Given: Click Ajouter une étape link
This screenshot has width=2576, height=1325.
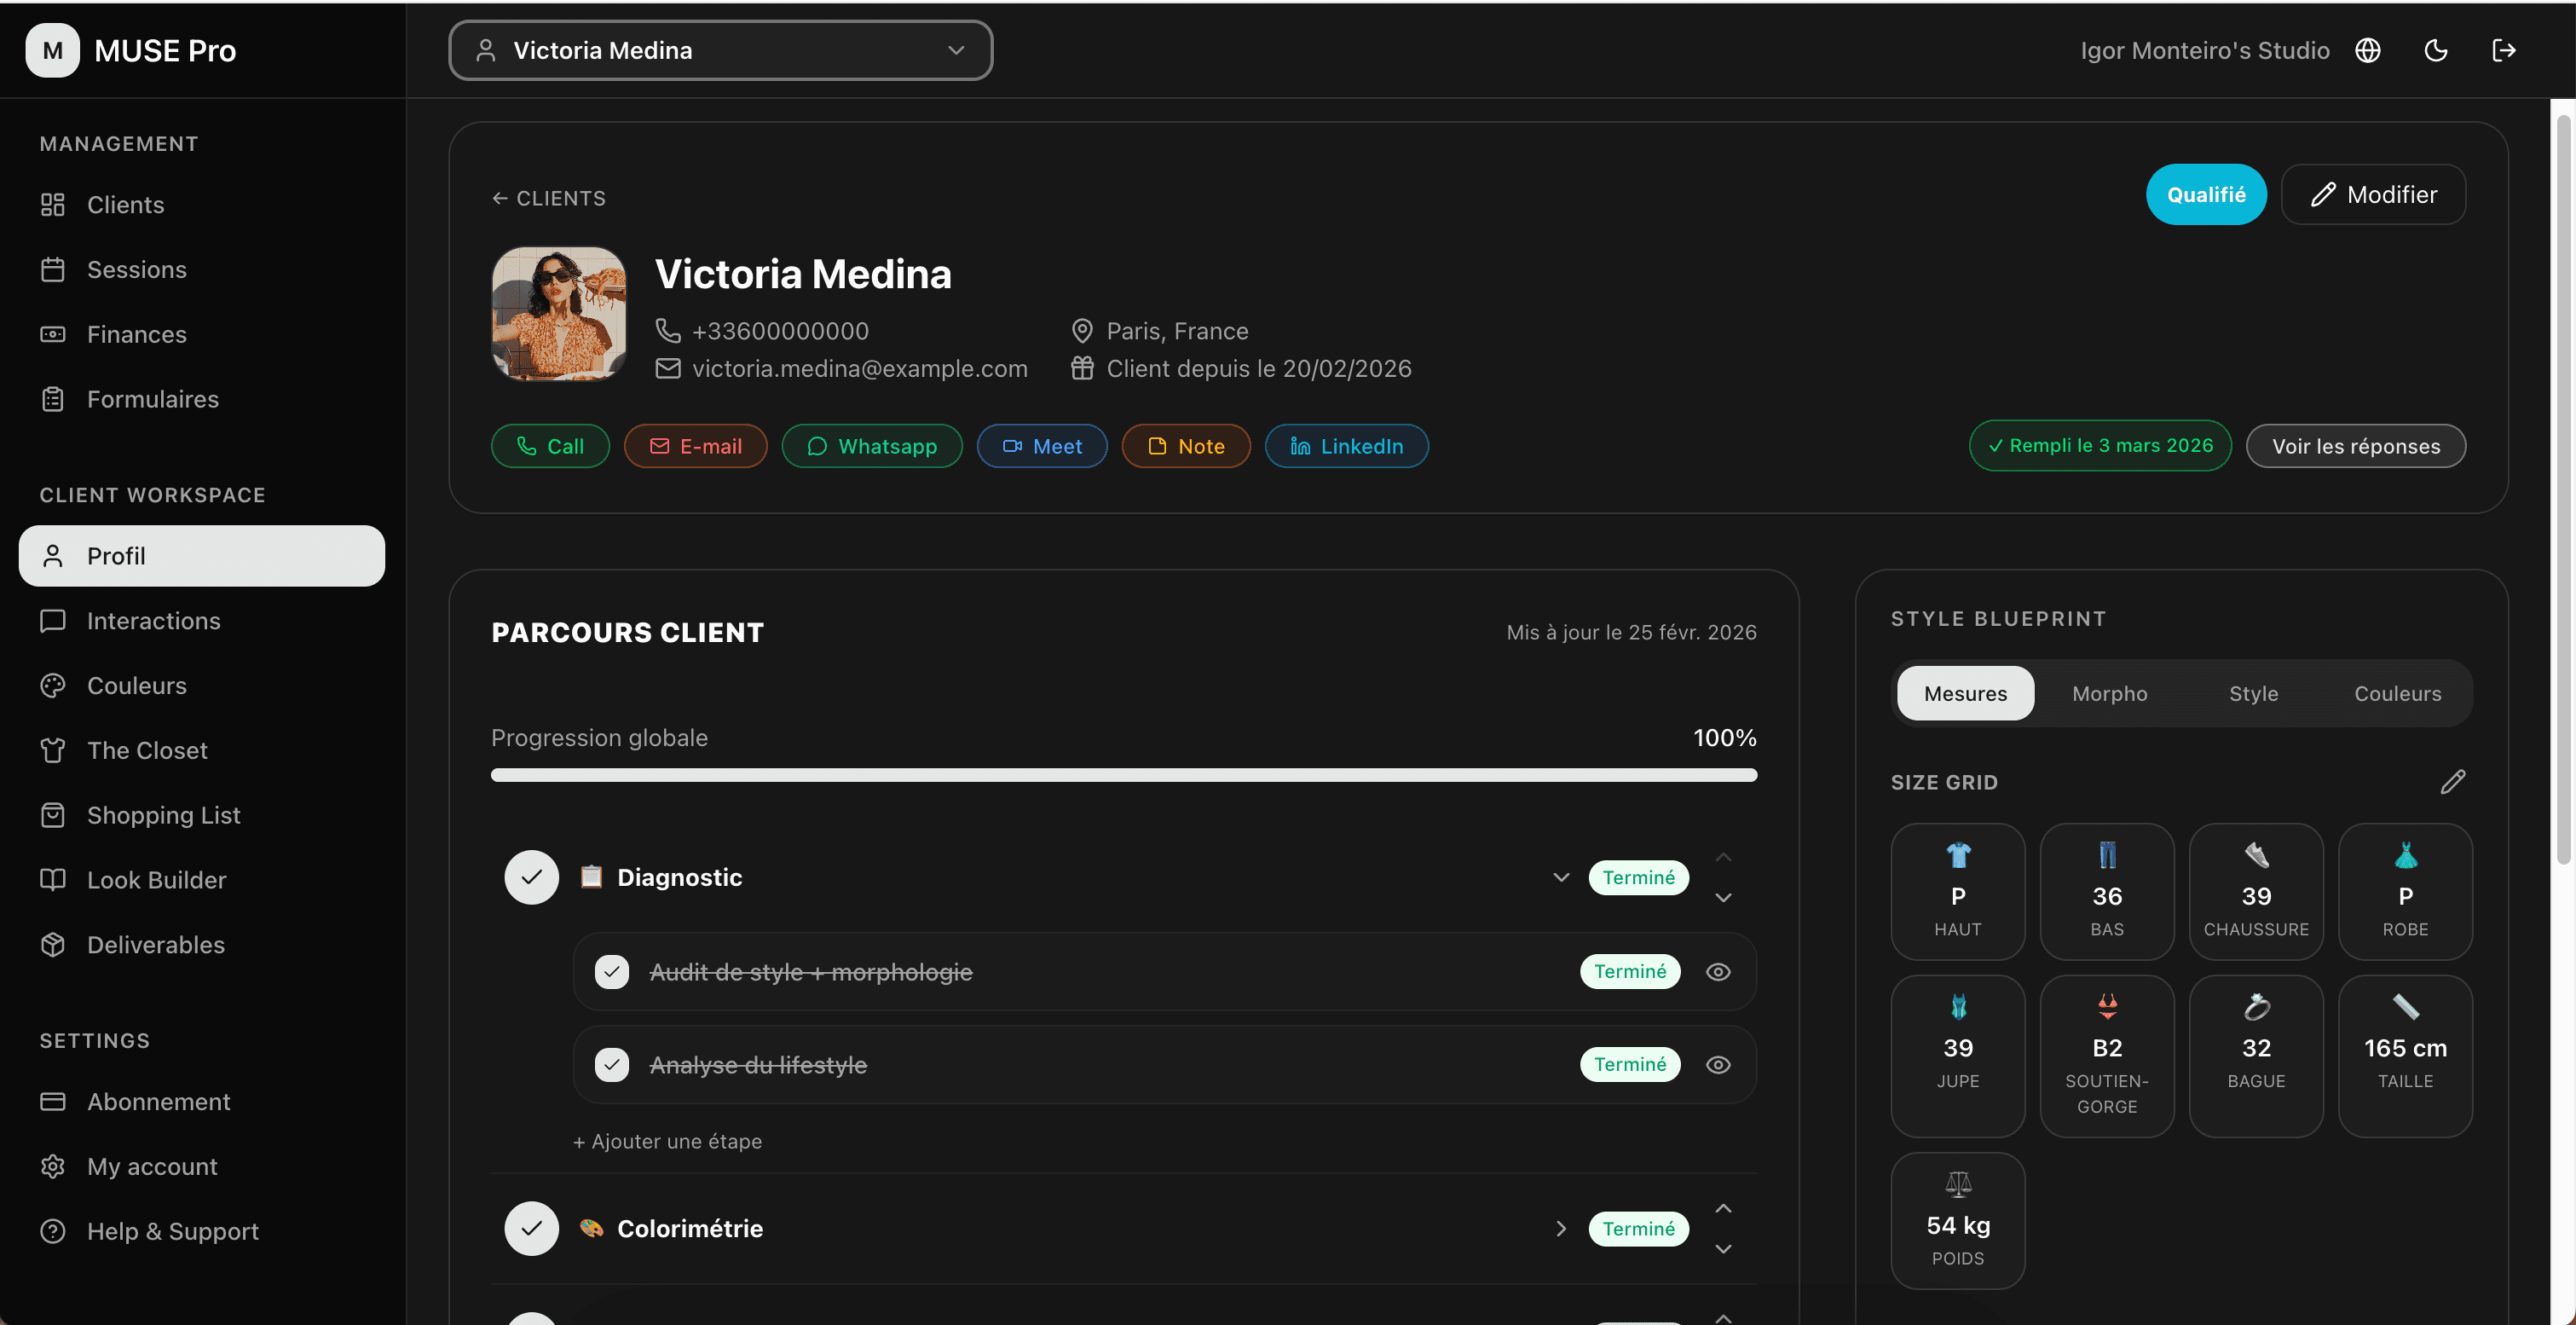Looking at the screenshot, I should click(x=667, y=1141).
